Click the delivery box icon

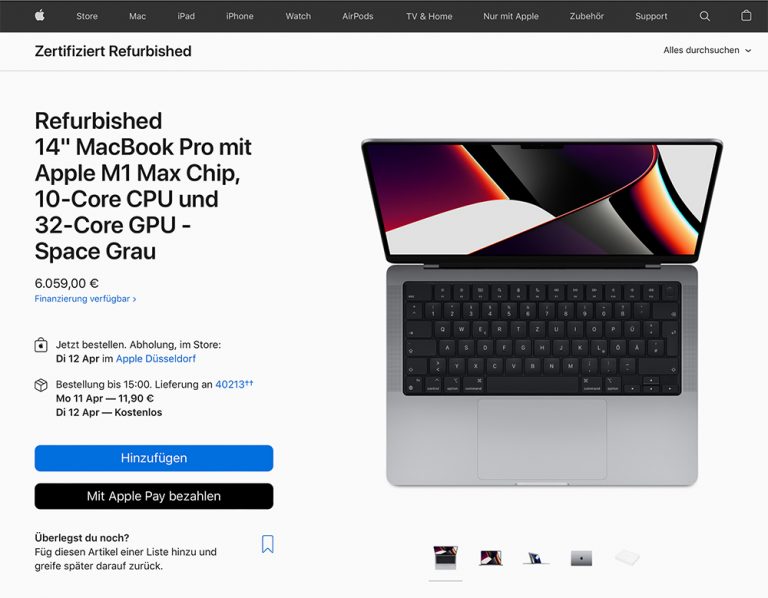point(41,385)
